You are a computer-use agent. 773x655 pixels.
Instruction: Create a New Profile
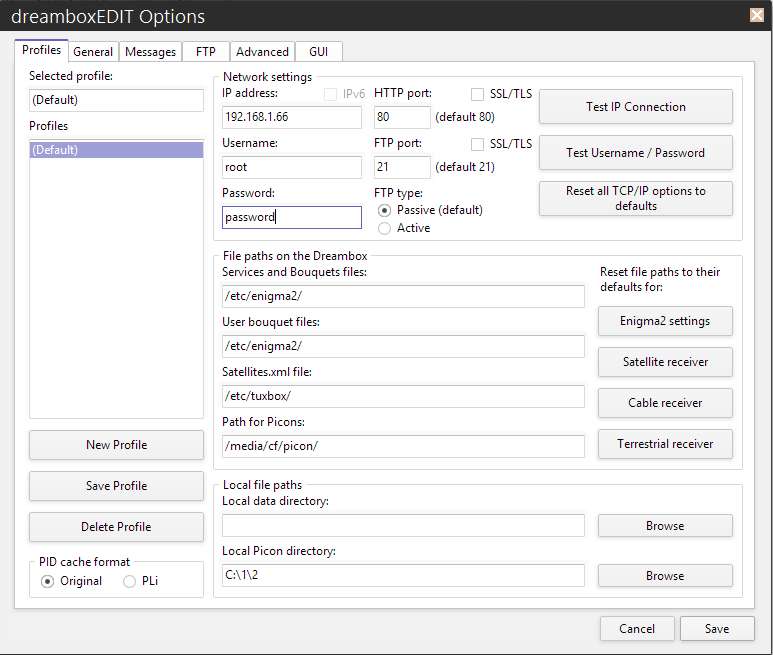click(116, 445)
